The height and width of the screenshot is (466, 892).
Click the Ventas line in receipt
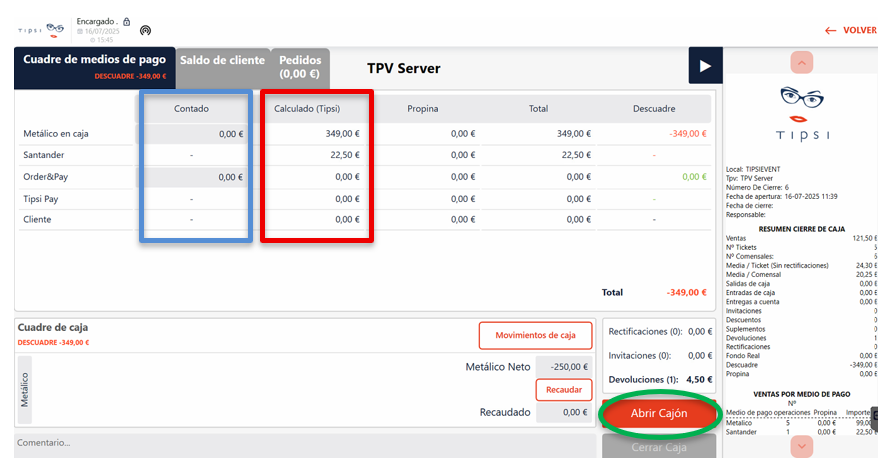pos(801,238)
